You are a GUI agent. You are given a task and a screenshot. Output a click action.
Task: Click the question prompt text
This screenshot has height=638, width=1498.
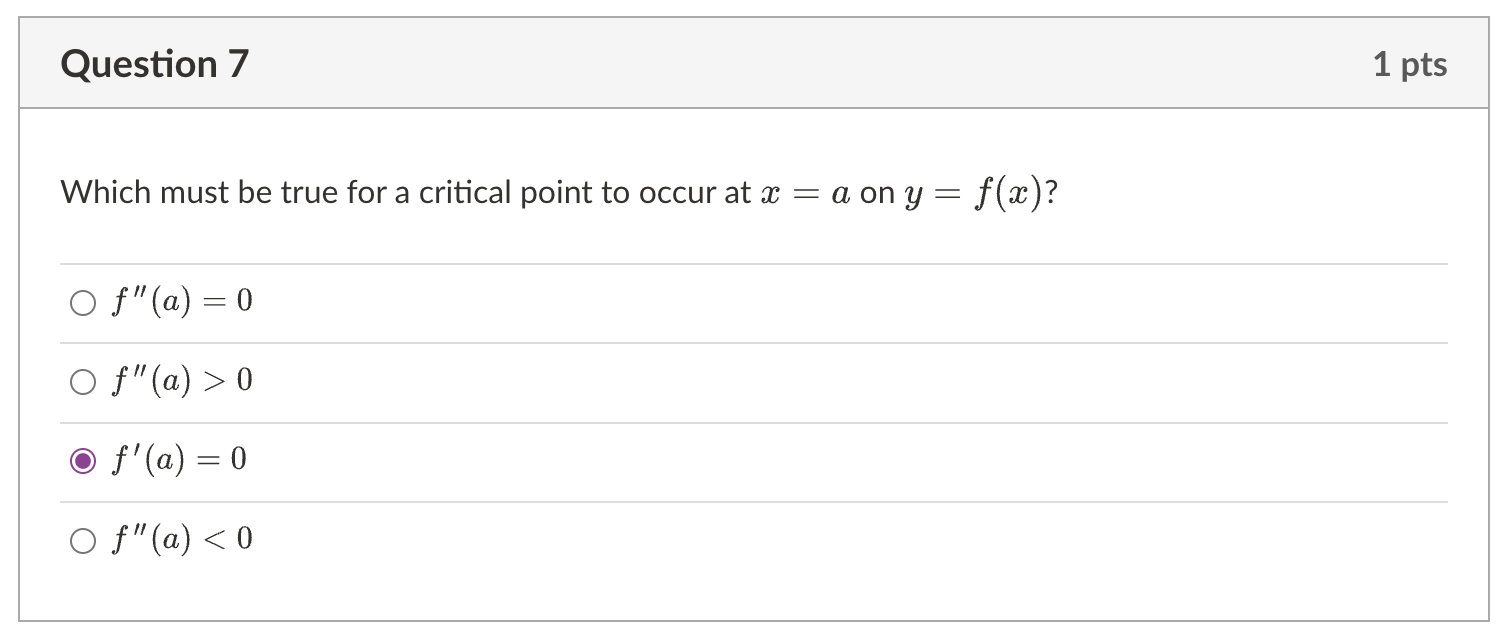click(560, 192)
